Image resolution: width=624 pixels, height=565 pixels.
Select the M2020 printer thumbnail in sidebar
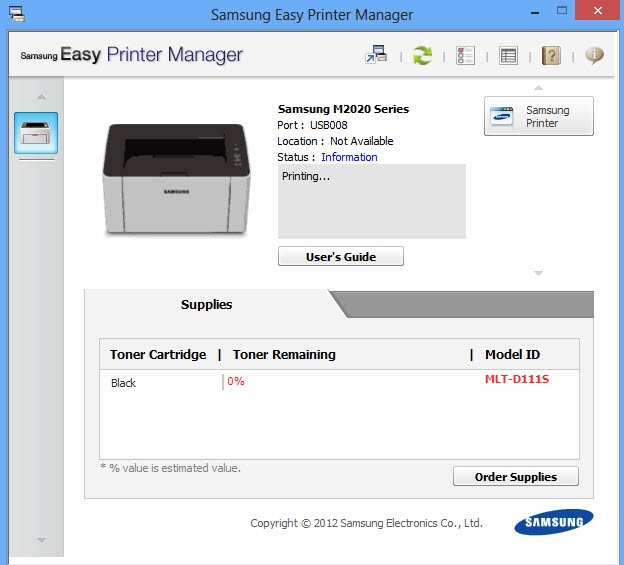click(x=36, y=133)
